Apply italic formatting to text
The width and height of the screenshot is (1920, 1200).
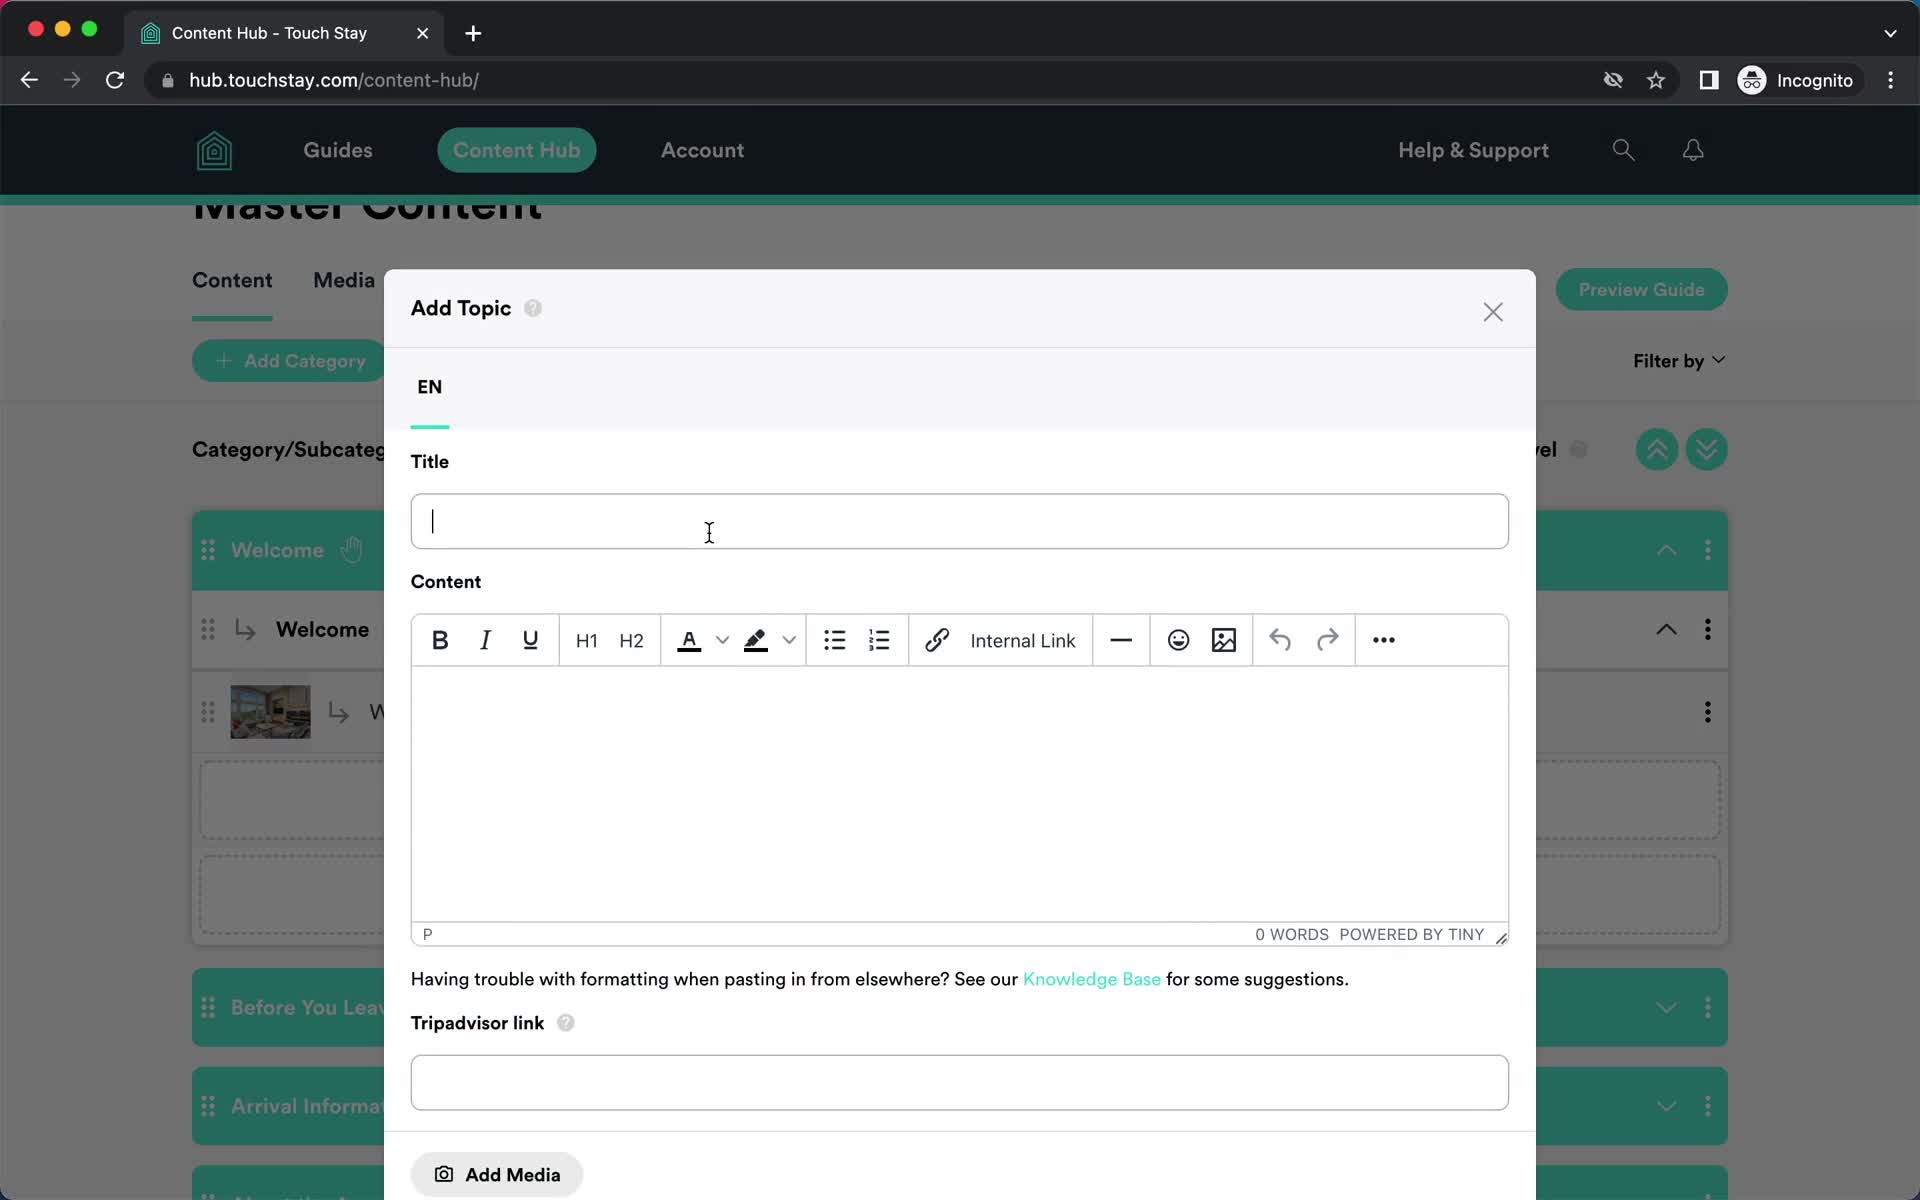[x=484, y=640]
